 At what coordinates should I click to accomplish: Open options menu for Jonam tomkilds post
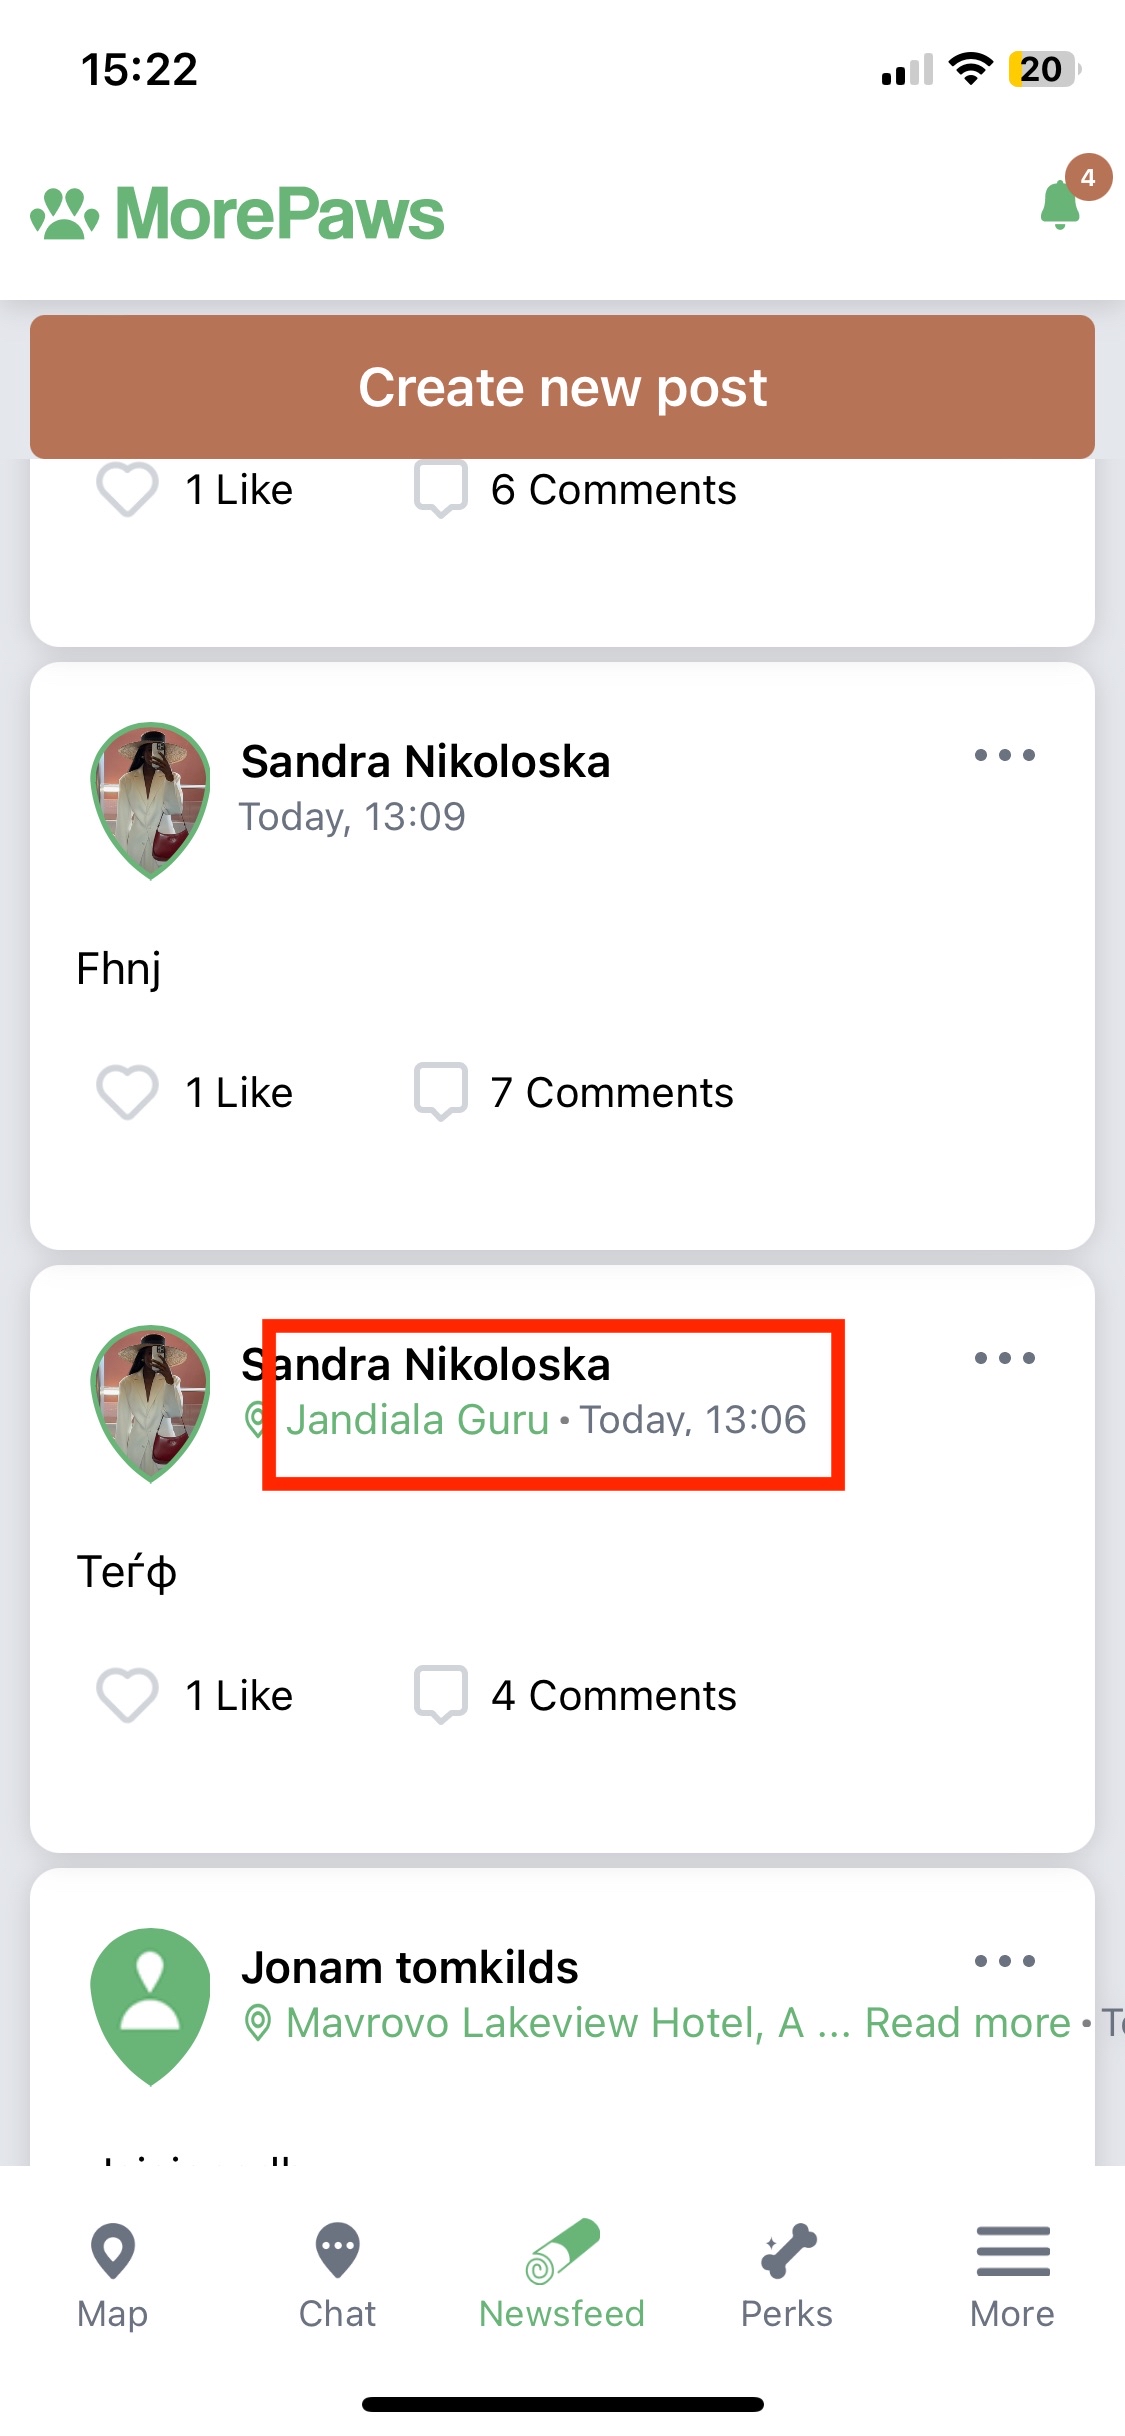coord(1004,1961)
